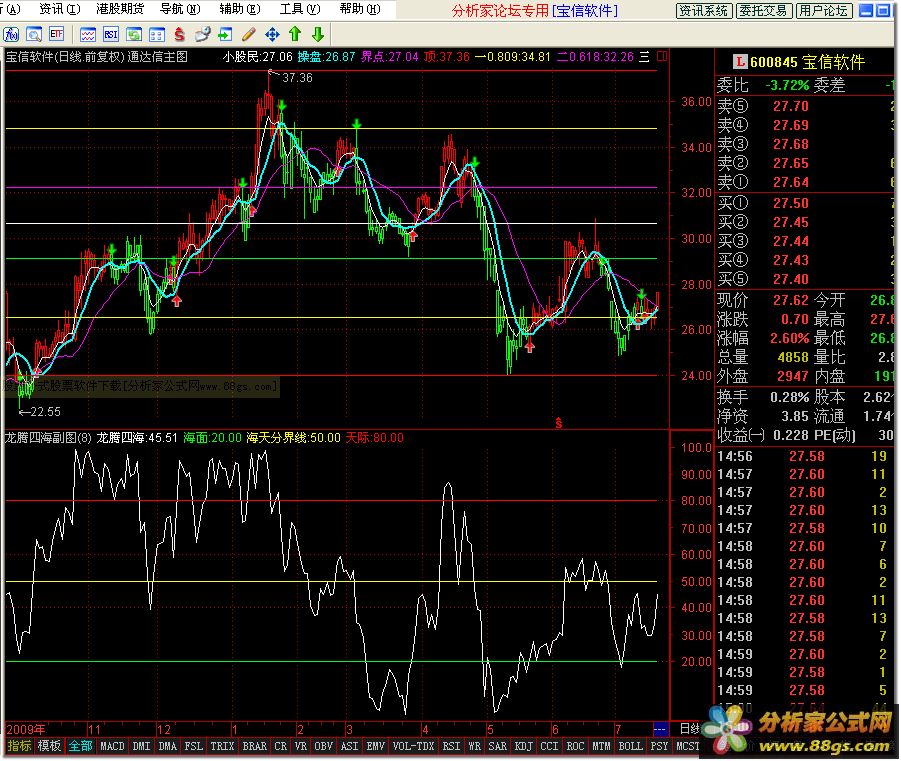Click the 龙腾四海副图(8) indicator title
This screenshot has height=761, width=901.
point(48,438)
